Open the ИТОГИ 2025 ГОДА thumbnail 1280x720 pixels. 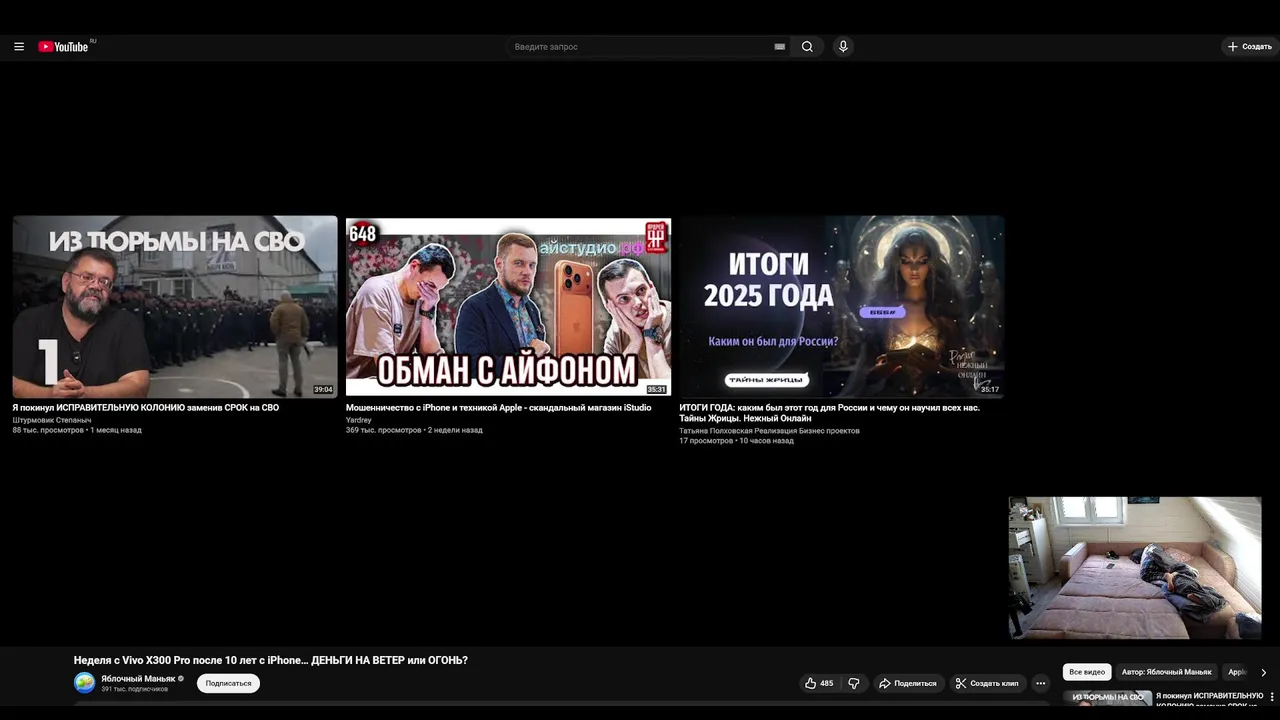click(842, 307)
